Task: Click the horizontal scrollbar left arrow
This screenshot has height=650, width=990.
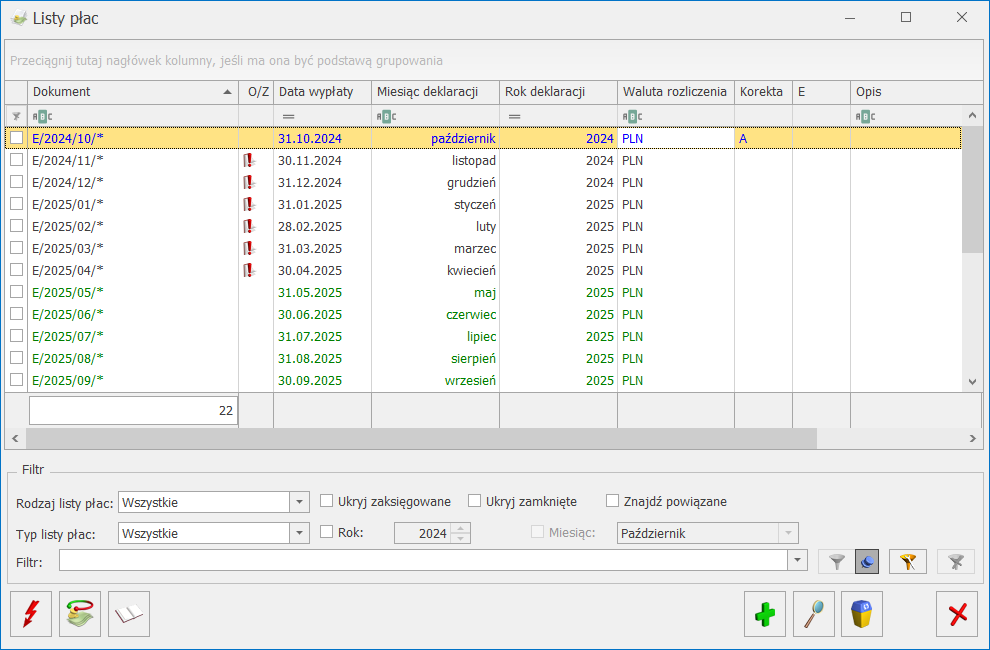Action: 15,438
